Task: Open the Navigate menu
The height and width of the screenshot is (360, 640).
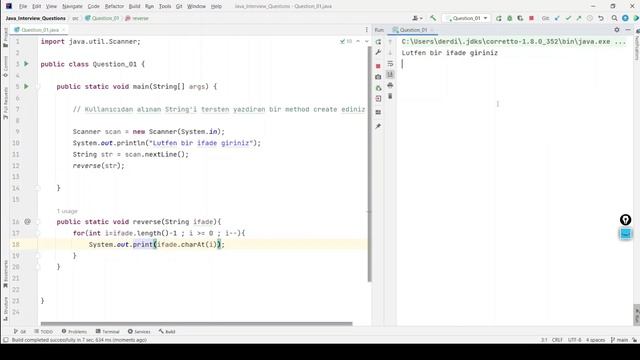Action: tap(72, 6)
